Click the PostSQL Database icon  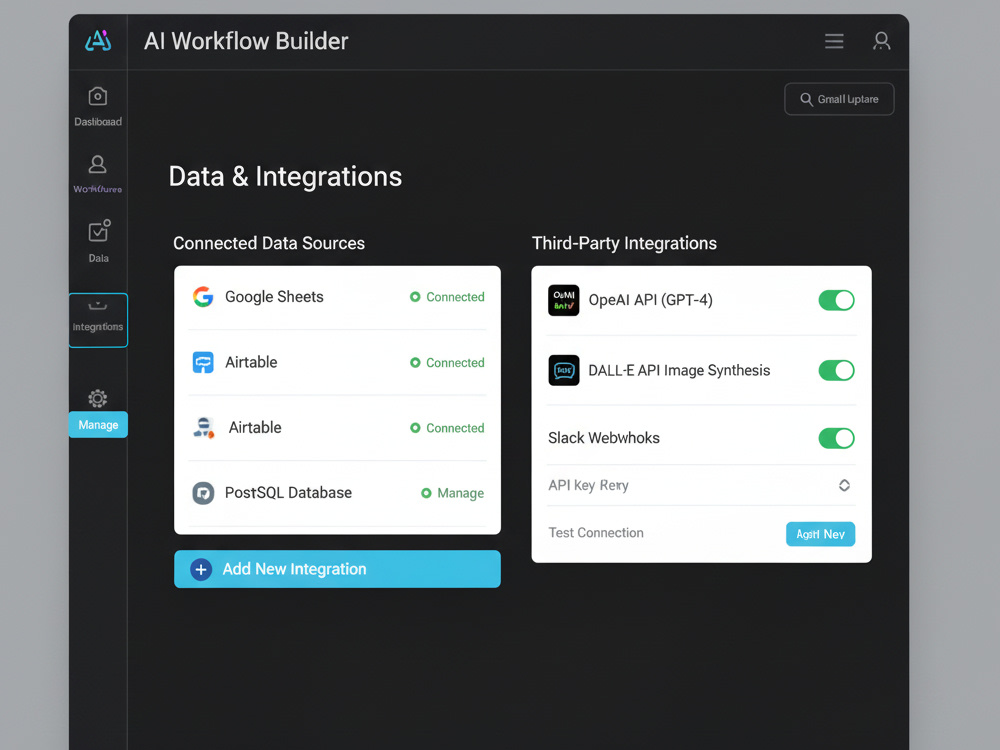coord(203,493)
